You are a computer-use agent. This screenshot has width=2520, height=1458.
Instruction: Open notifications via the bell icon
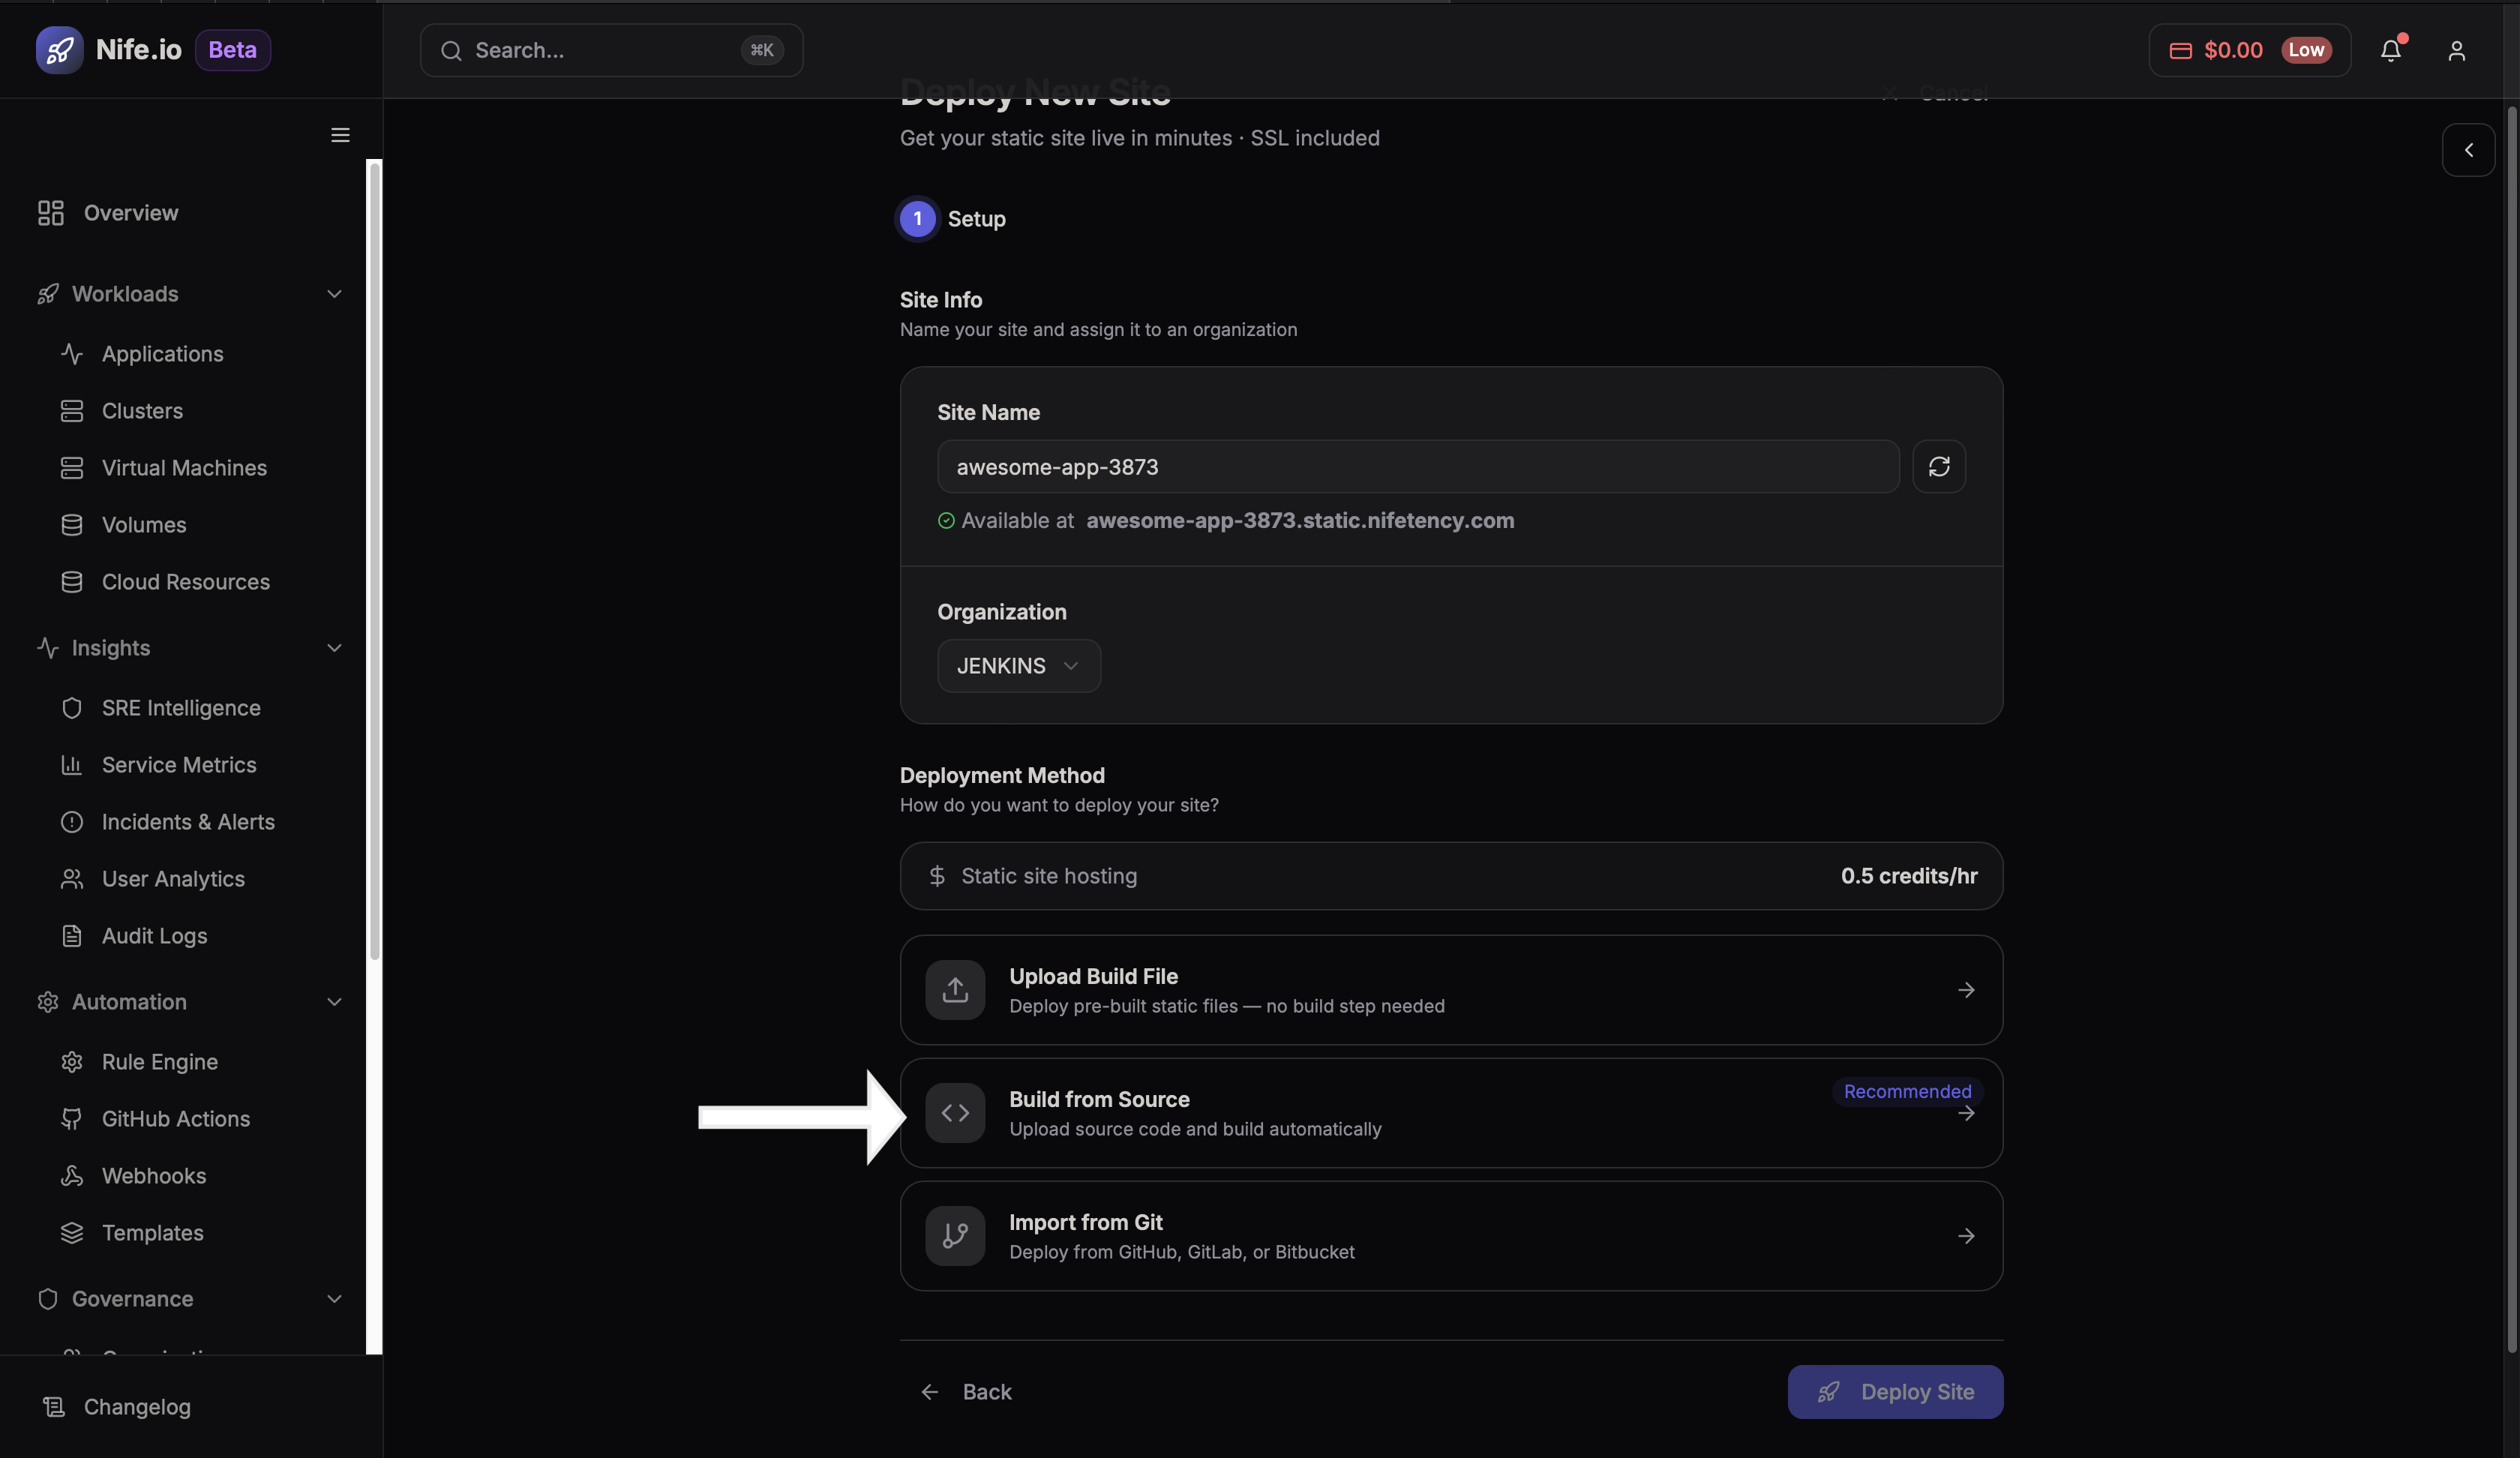(x=2391, y=50)
